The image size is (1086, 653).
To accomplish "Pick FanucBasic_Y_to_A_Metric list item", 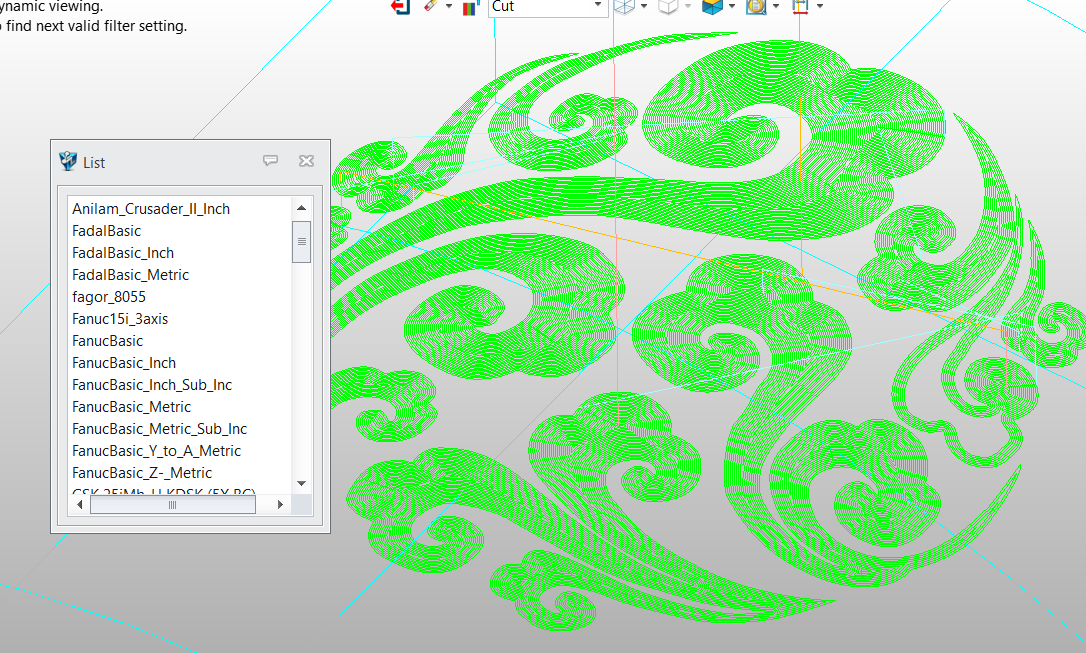I will tap(156, 451).
